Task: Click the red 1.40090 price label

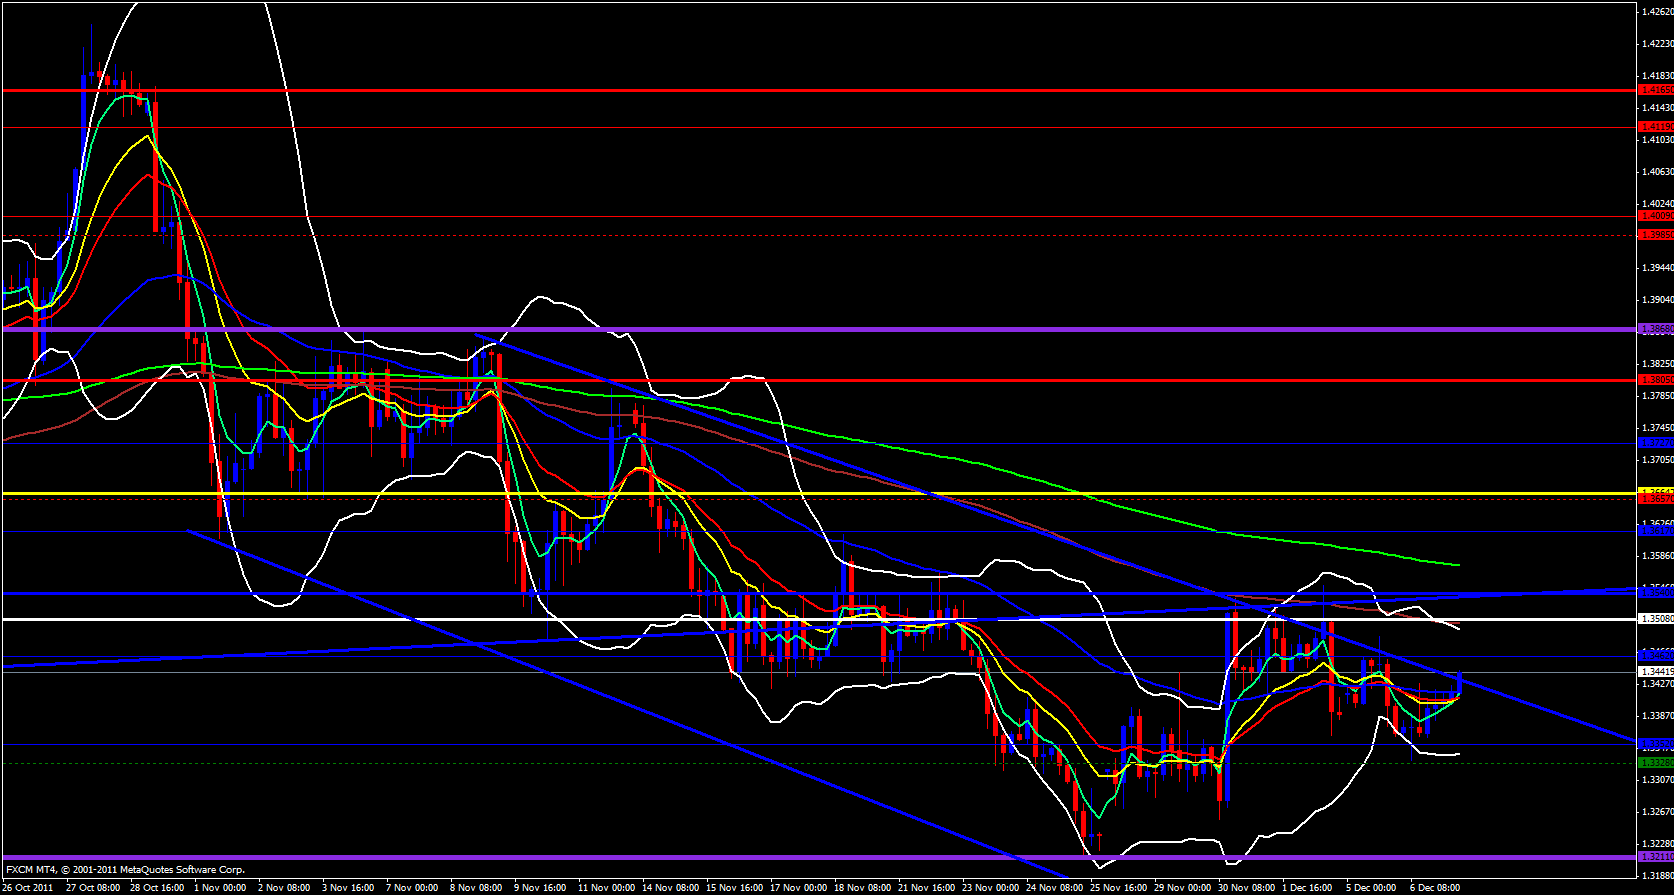Action: pos(1656,216)
